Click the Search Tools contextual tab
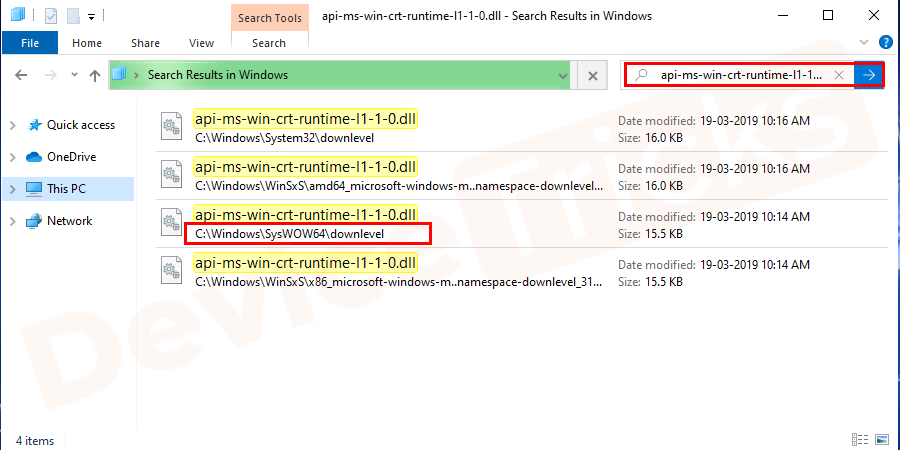The image size is (900, 450). coord(270,18)
